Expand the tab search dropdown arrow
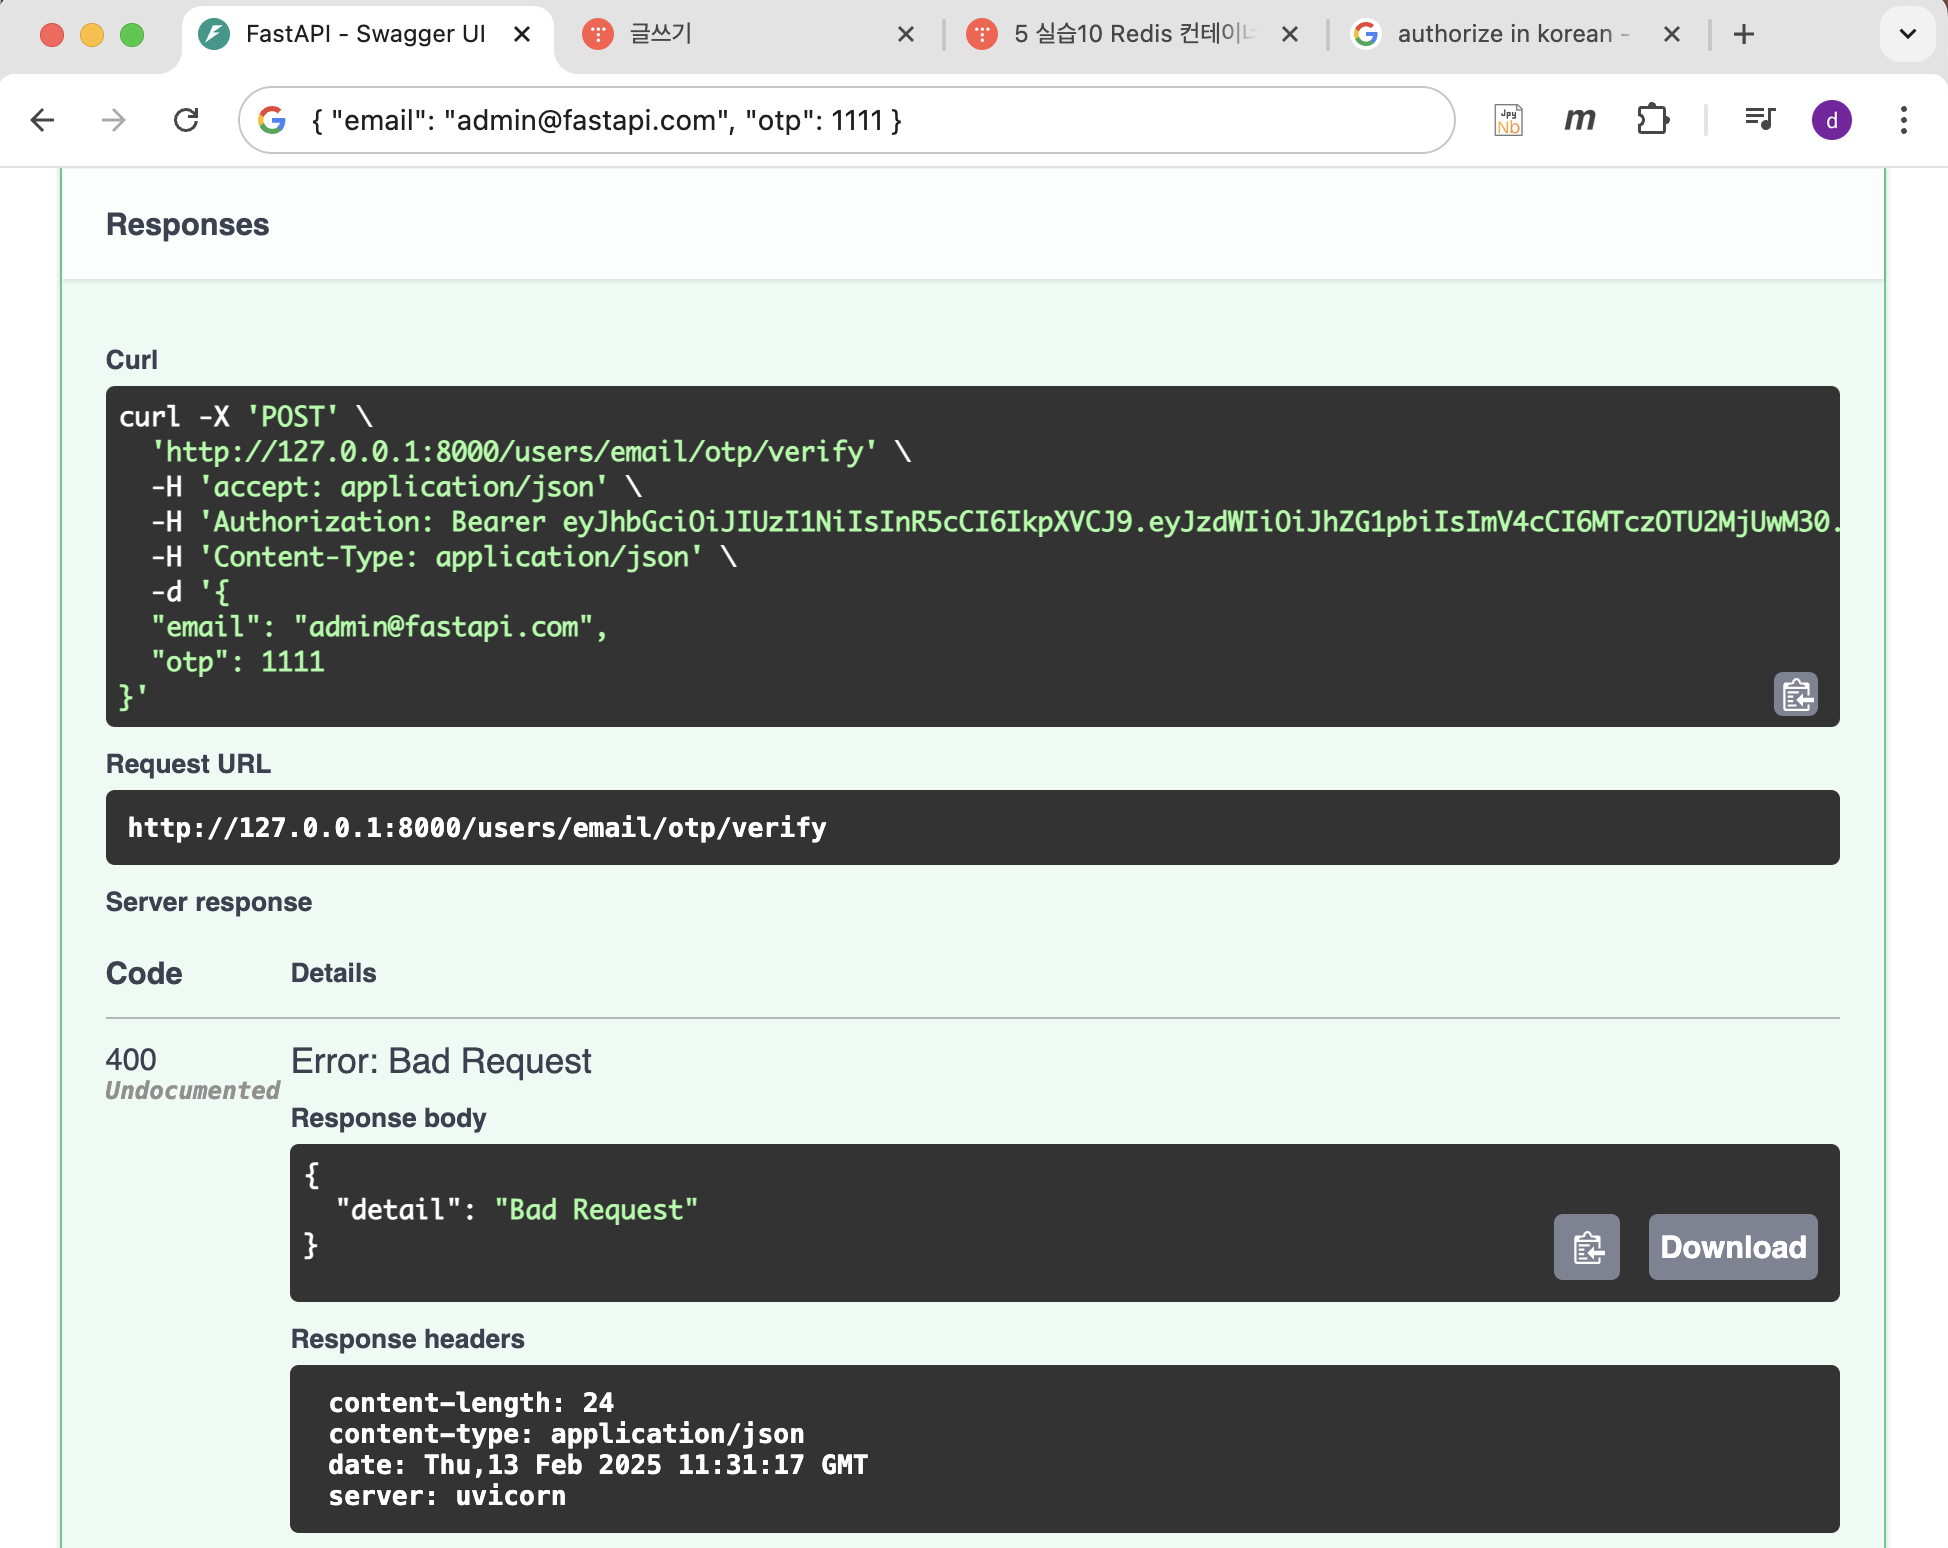 pos(1907,34)
